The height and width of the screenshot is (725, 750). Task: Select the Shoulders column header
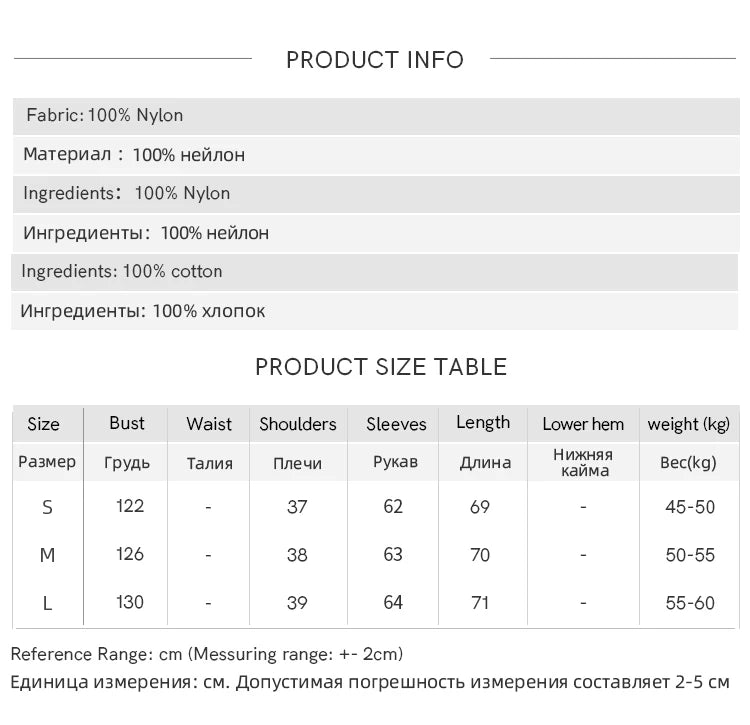tap(298, 424)
